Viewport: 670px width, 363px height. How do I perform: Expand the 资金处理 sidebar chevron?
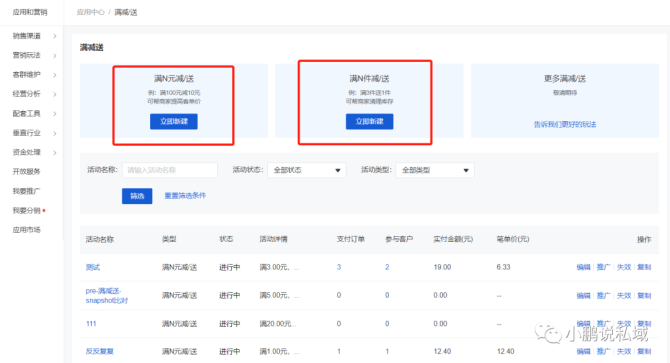[55, 152]
